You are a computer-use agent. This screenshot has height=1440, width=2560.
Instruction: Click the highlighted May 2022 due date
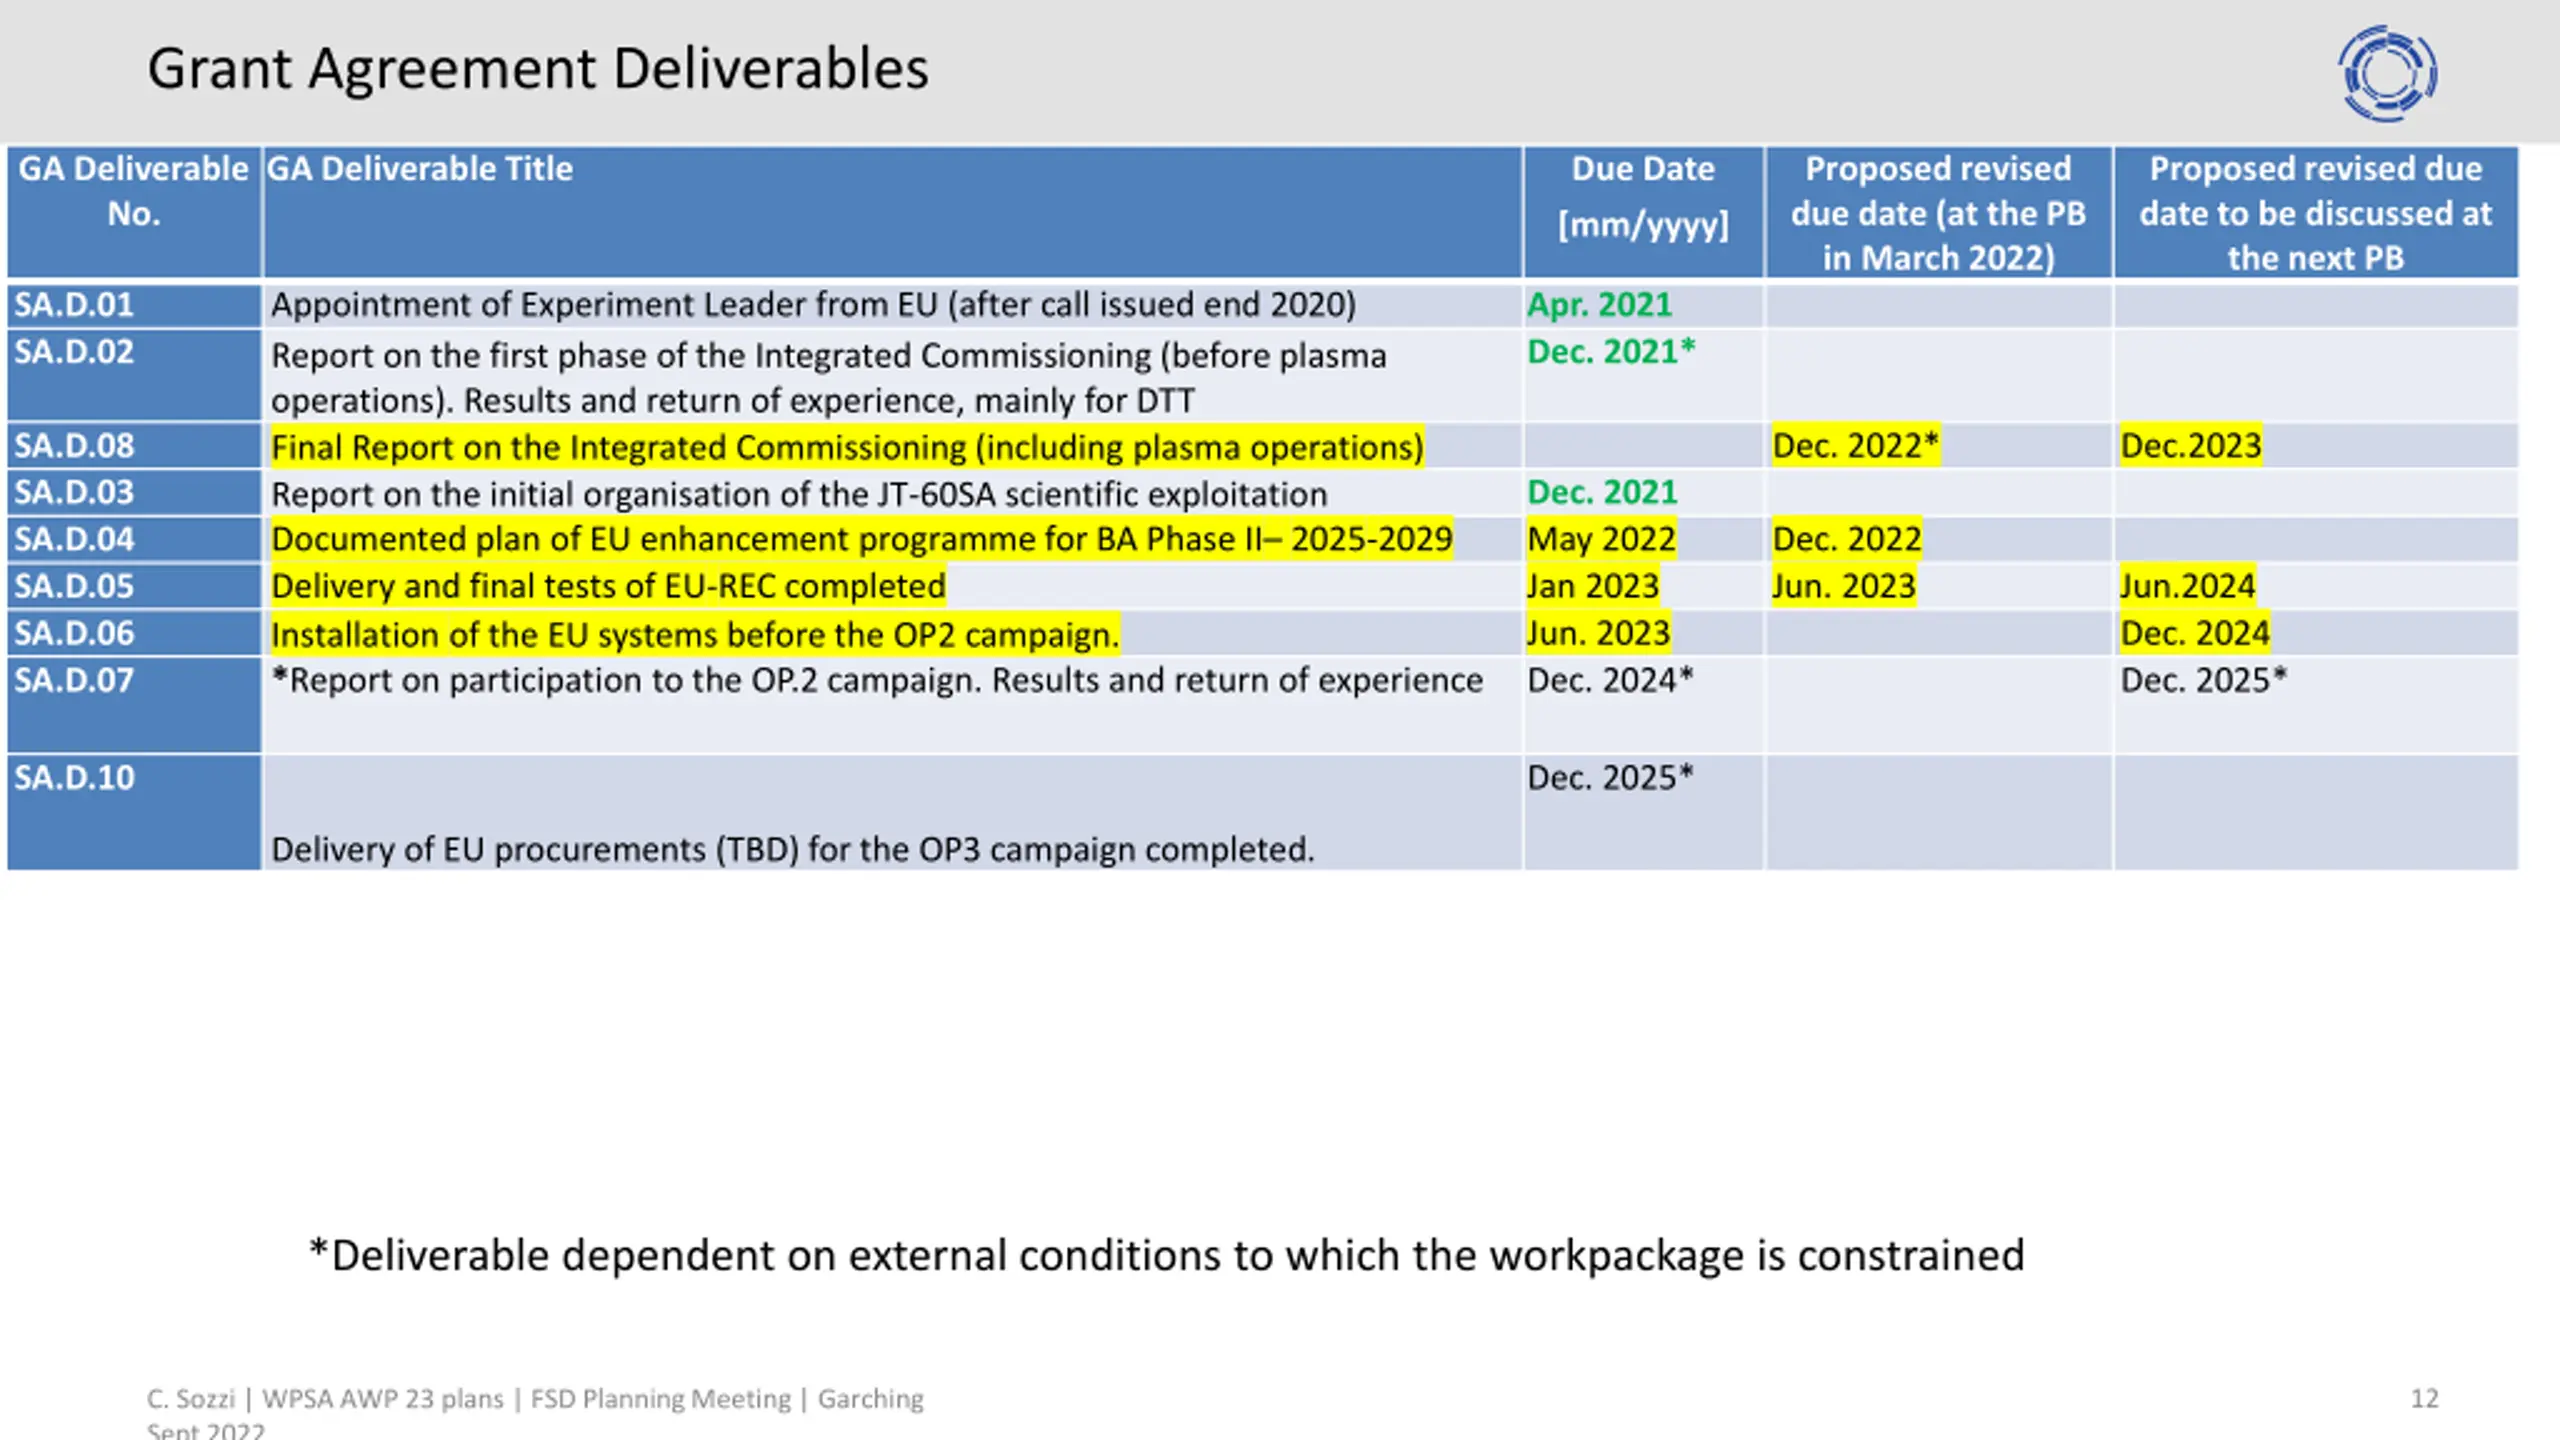1601,540
